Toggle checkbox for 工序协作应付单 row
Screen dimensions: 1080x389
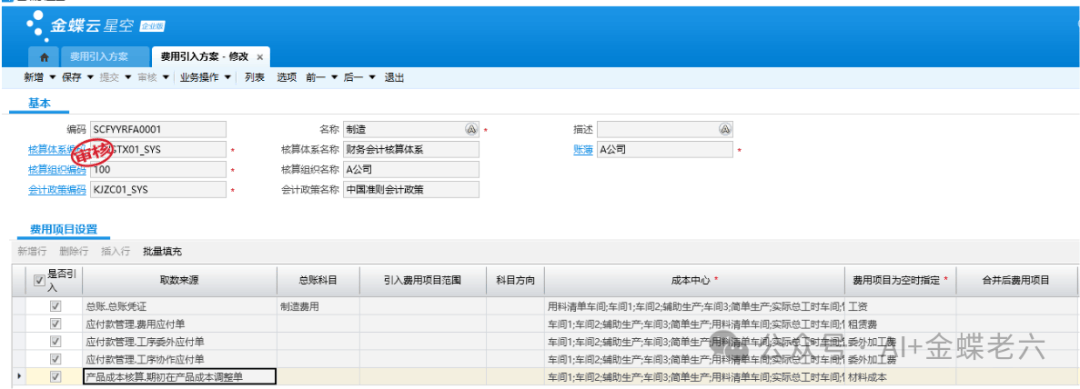tap(56, 359)
